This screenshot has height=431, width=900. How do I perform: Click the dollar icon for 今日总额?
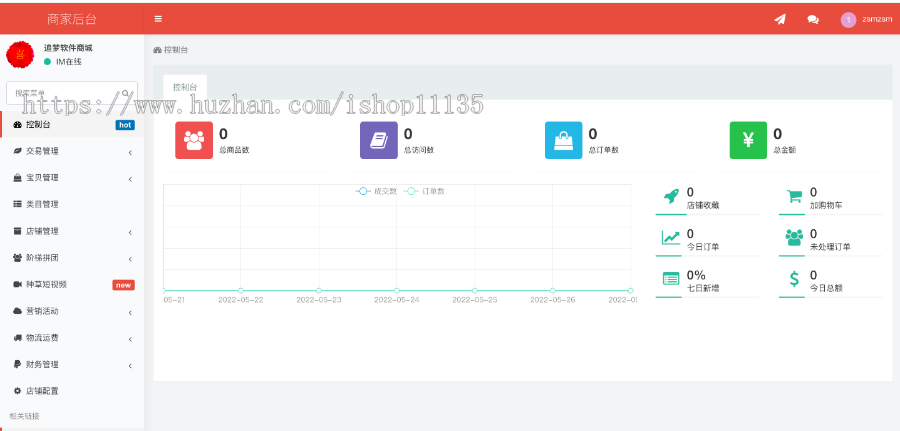[794, 279]
